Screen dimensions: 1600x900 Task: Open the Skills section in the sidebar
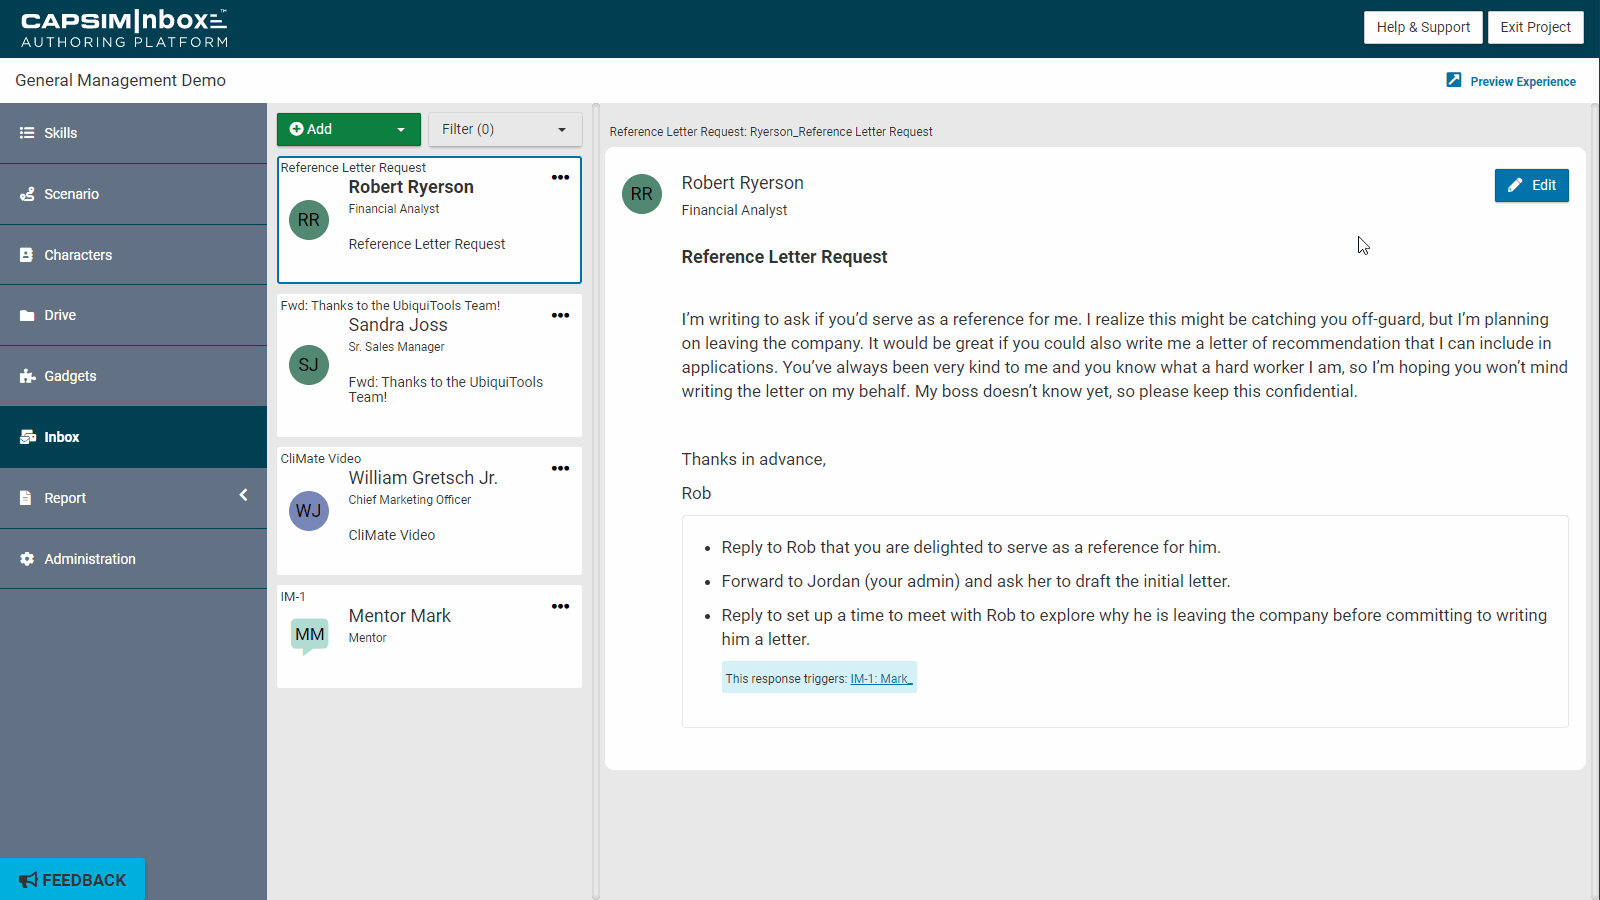(x=60, y=133)
